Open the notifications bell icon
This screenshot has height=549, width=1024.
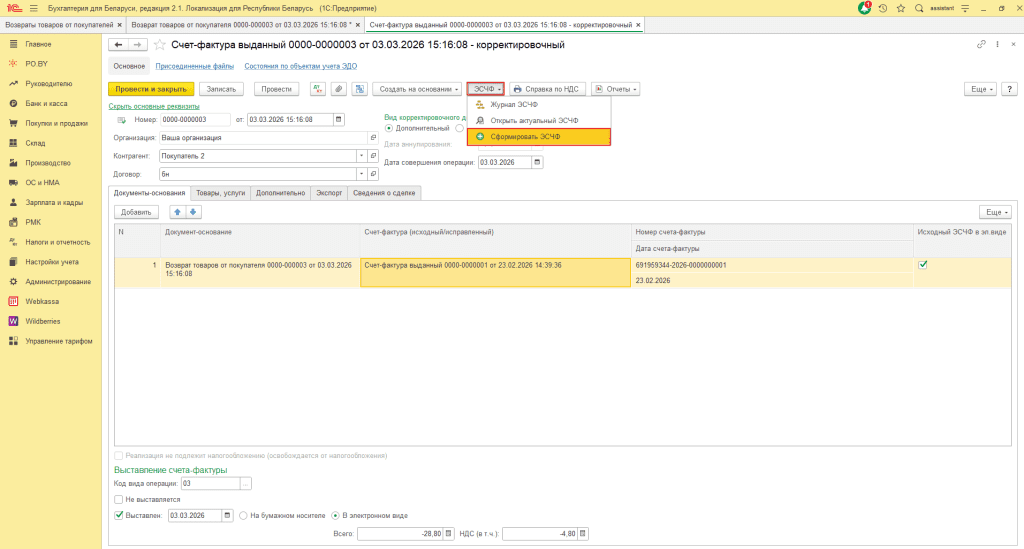(x=866, y=8)
